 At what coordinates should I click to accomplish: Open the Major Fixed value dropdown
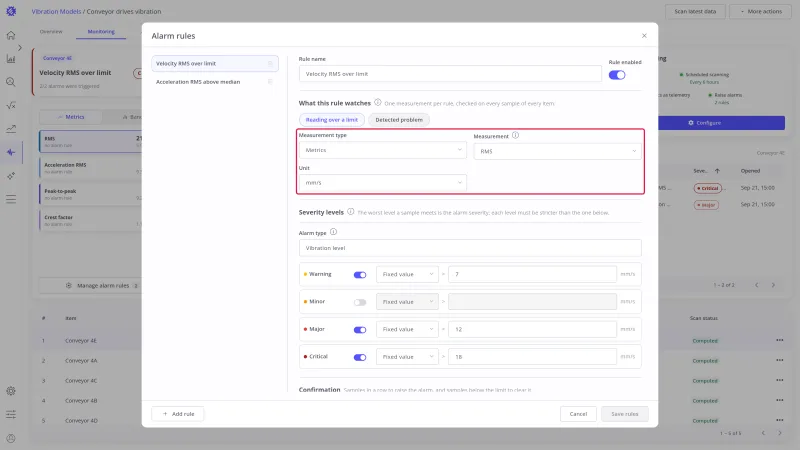[x=407, y=329]
